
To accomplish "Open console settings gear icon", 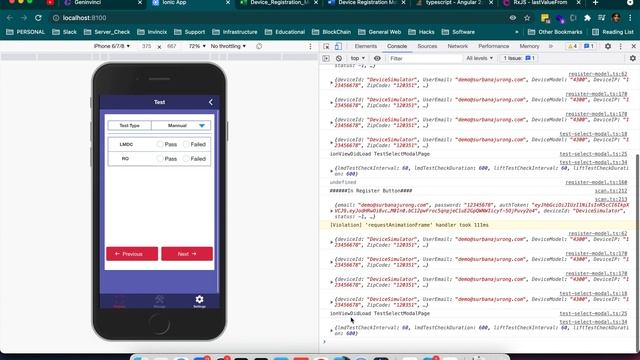I will [x=633, y=58].
